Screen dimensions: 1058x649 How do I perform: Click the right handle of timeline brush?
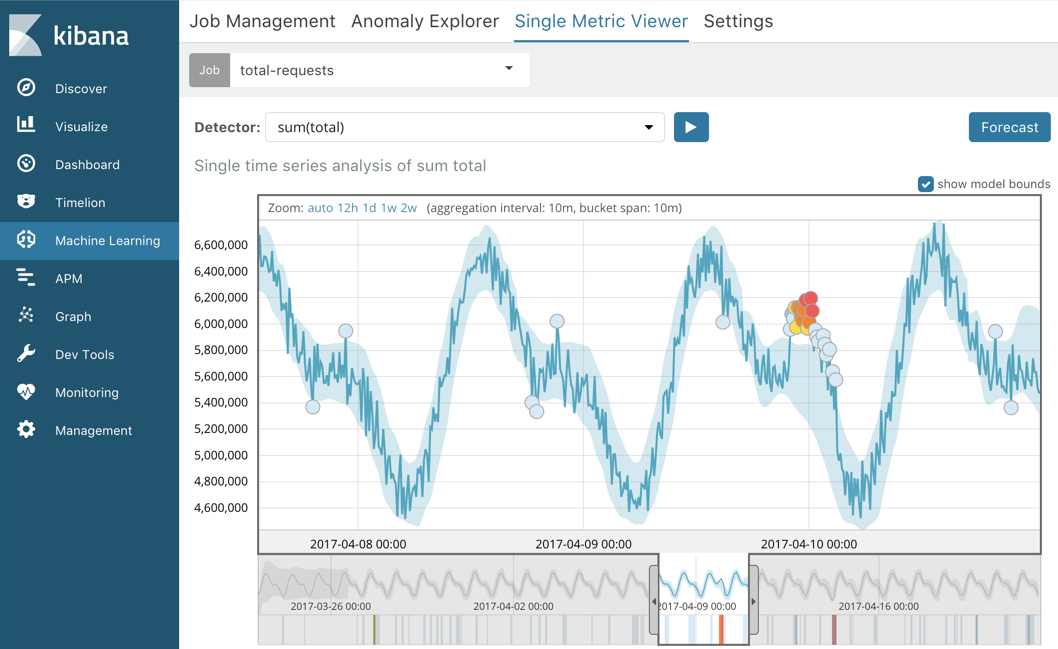753,601
